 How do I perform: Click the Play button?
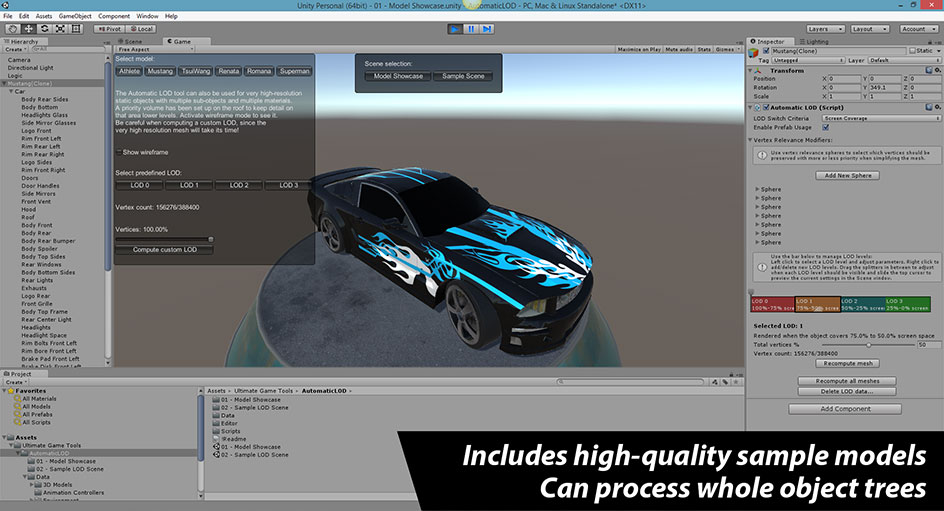click(x=455, y=28)
